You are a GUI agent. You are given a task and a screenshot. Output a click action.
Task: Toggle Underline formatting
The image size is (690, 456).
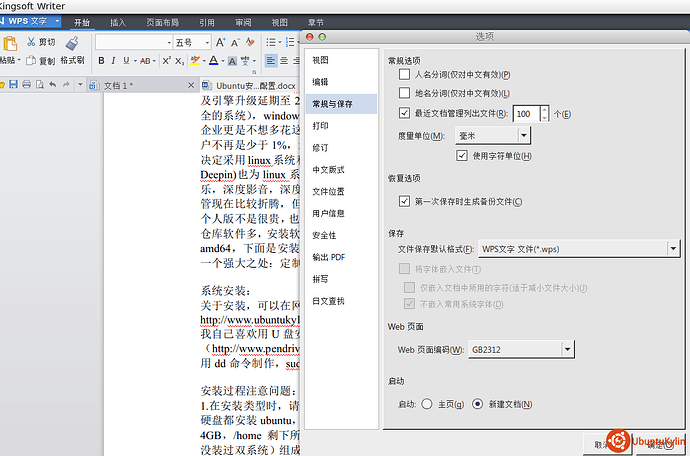tap(126, 61)
